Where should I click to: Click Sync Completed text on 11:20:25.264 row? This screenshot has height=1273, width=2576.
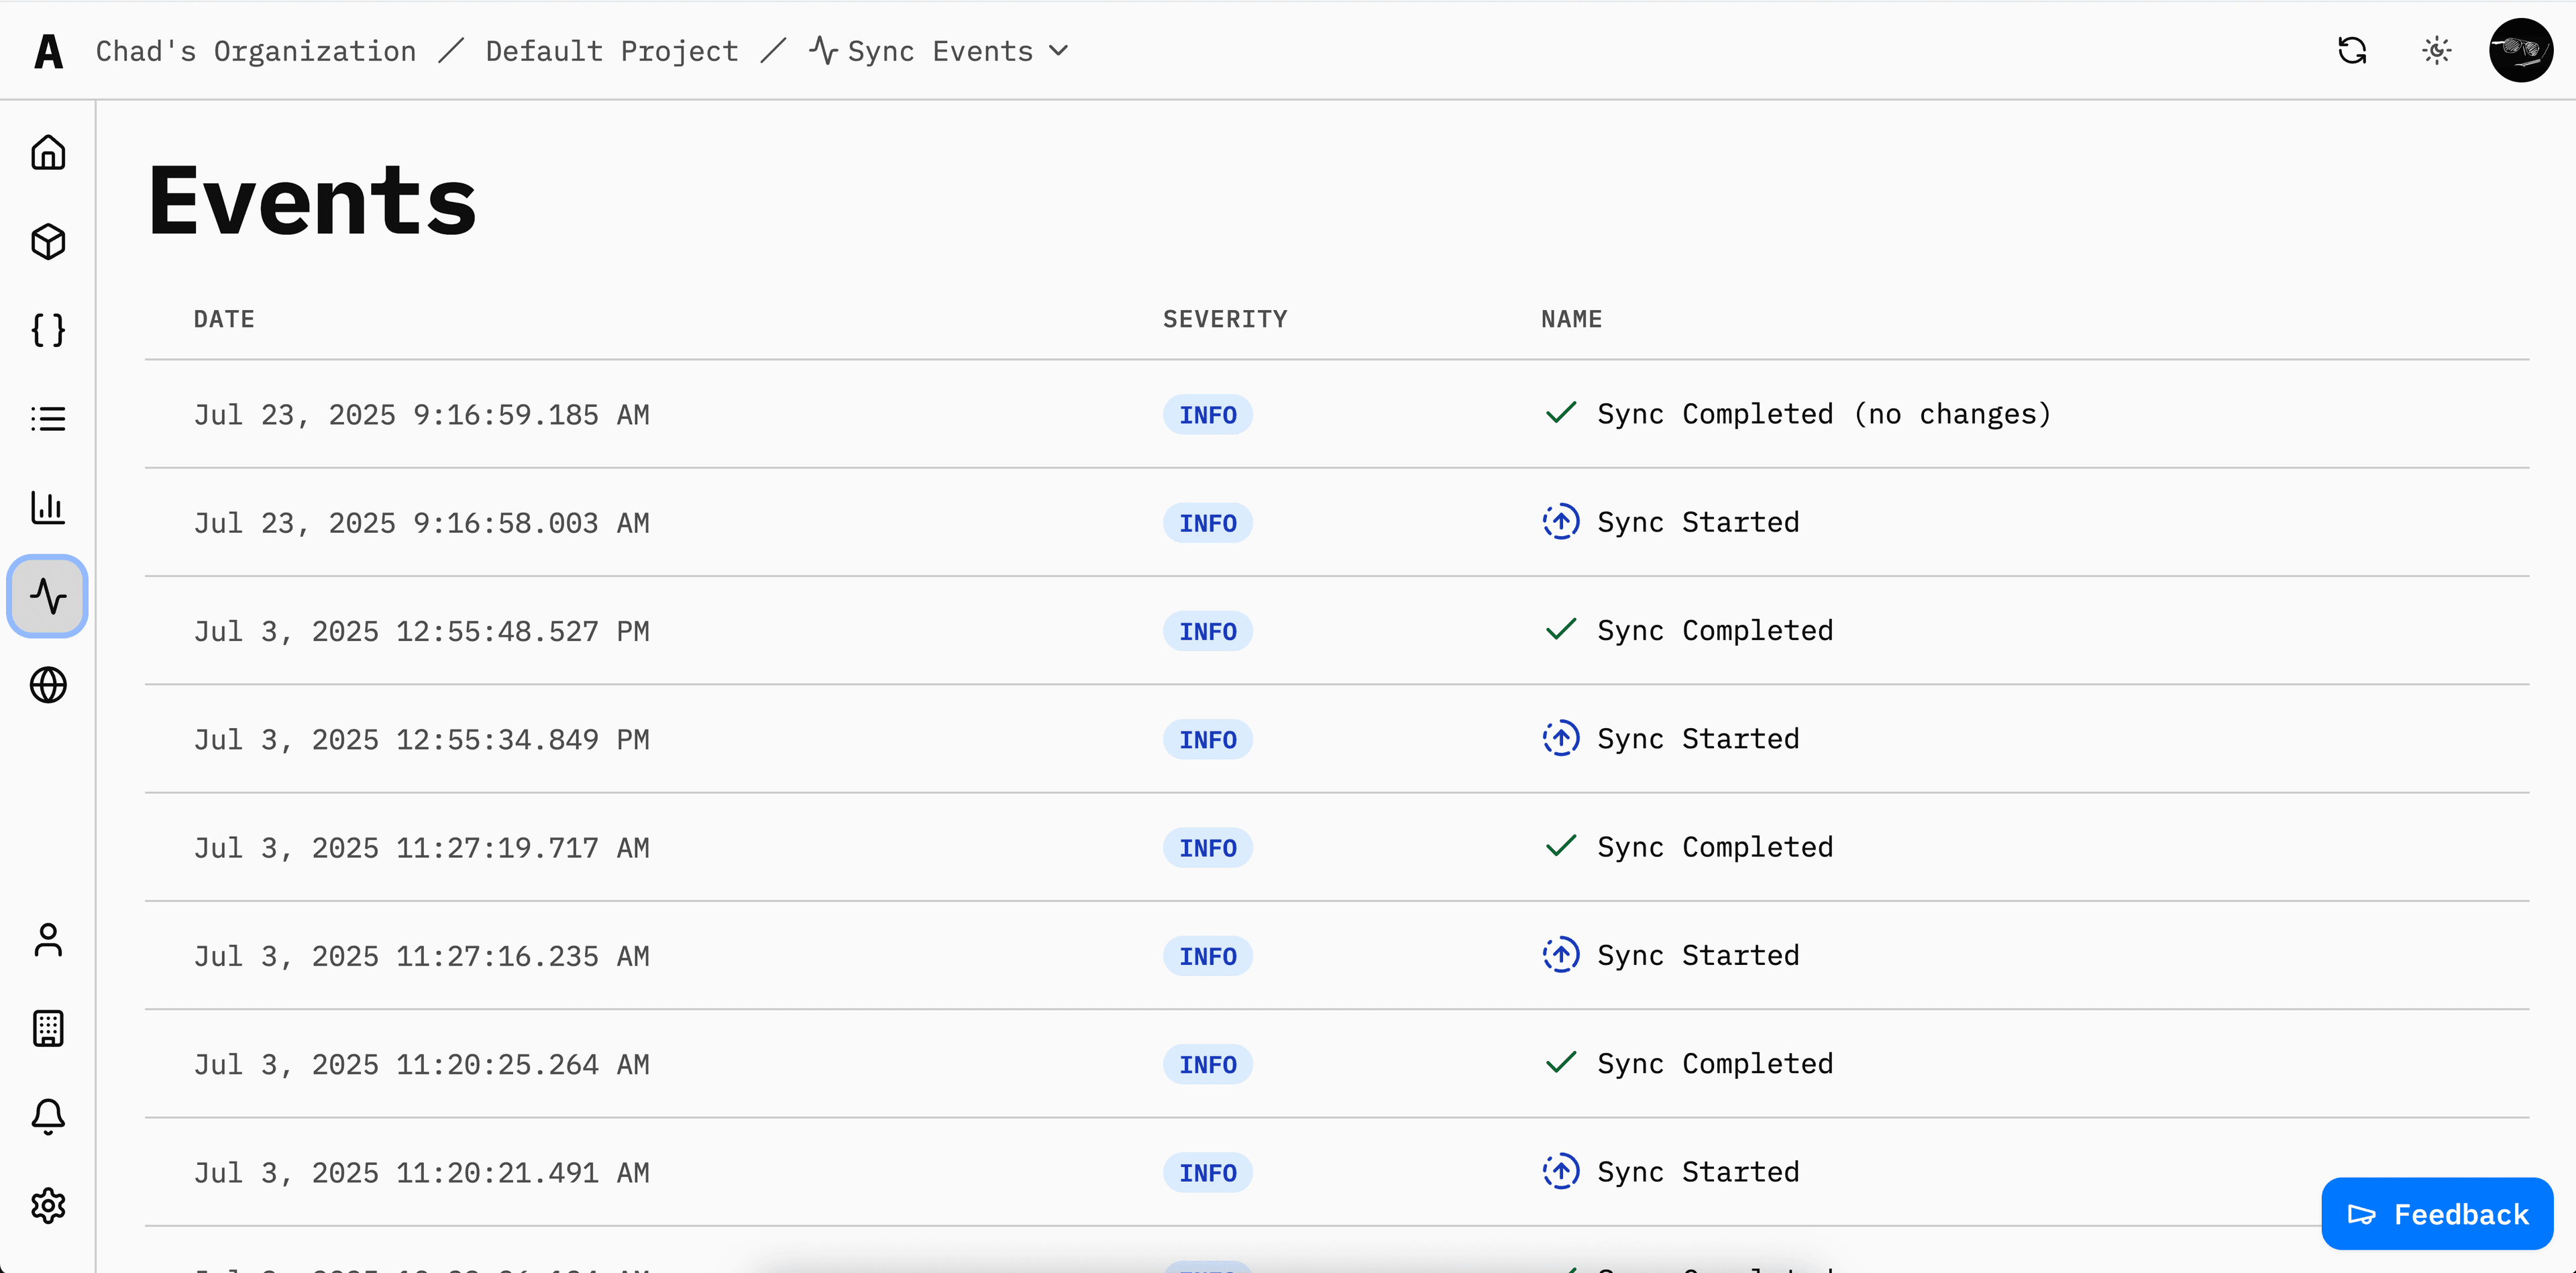click(x=1715, y=1063)
